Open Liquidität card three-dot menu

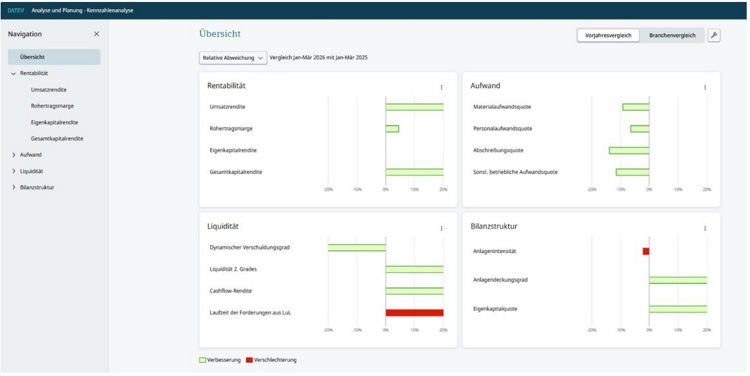pyautogui.click(x=441, y=228)
